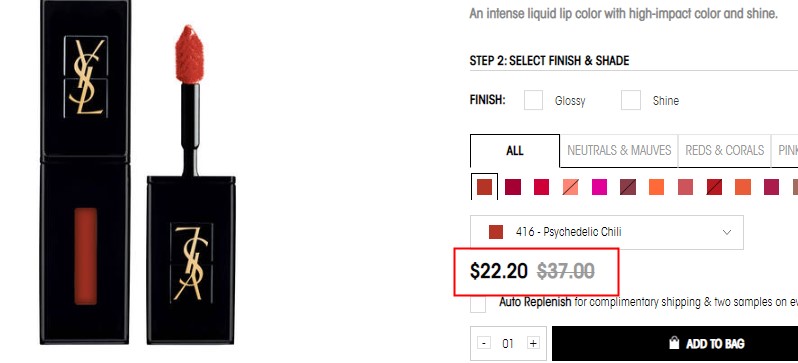The width and height of the screenshot is (798, 363).
Task: Enable the Auto Replenish checkbox
Action: point(478,304)
